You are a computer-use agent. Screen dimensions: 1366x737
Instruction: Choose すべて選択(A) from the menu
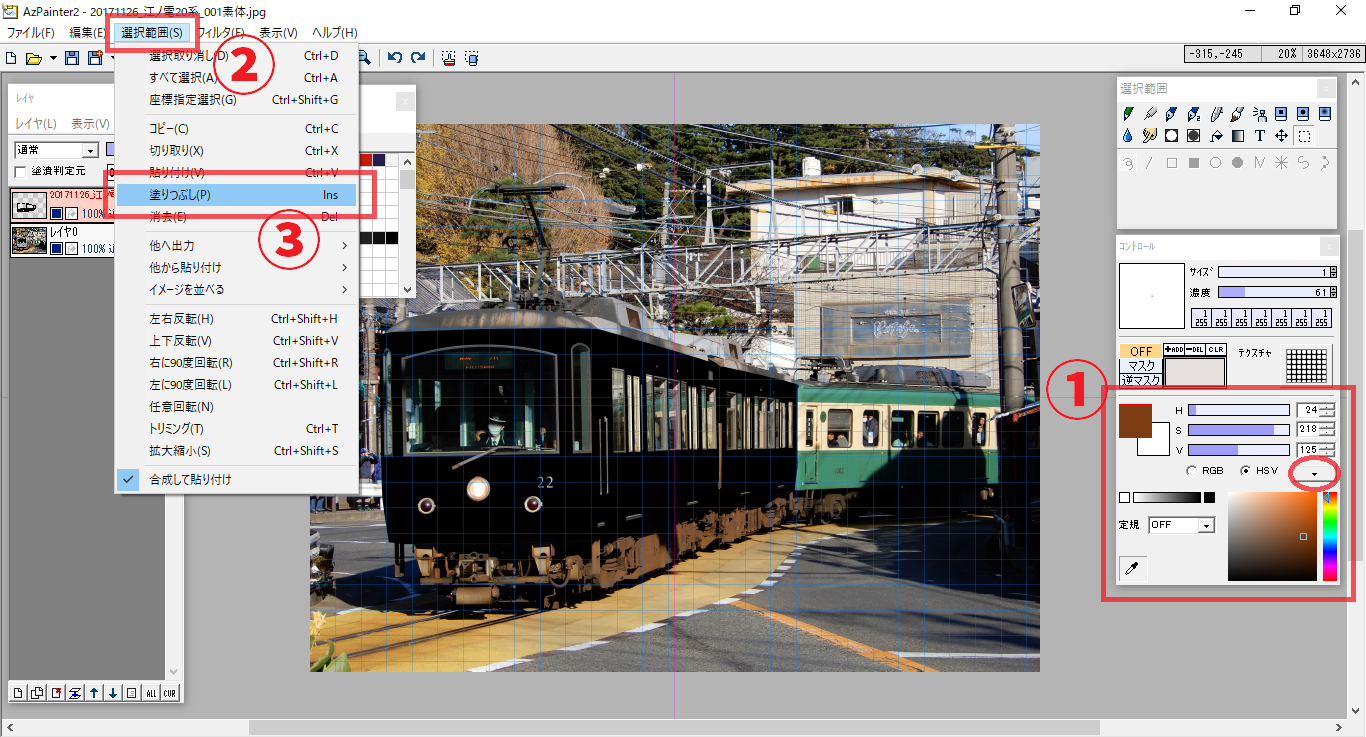tap(236, 78)
